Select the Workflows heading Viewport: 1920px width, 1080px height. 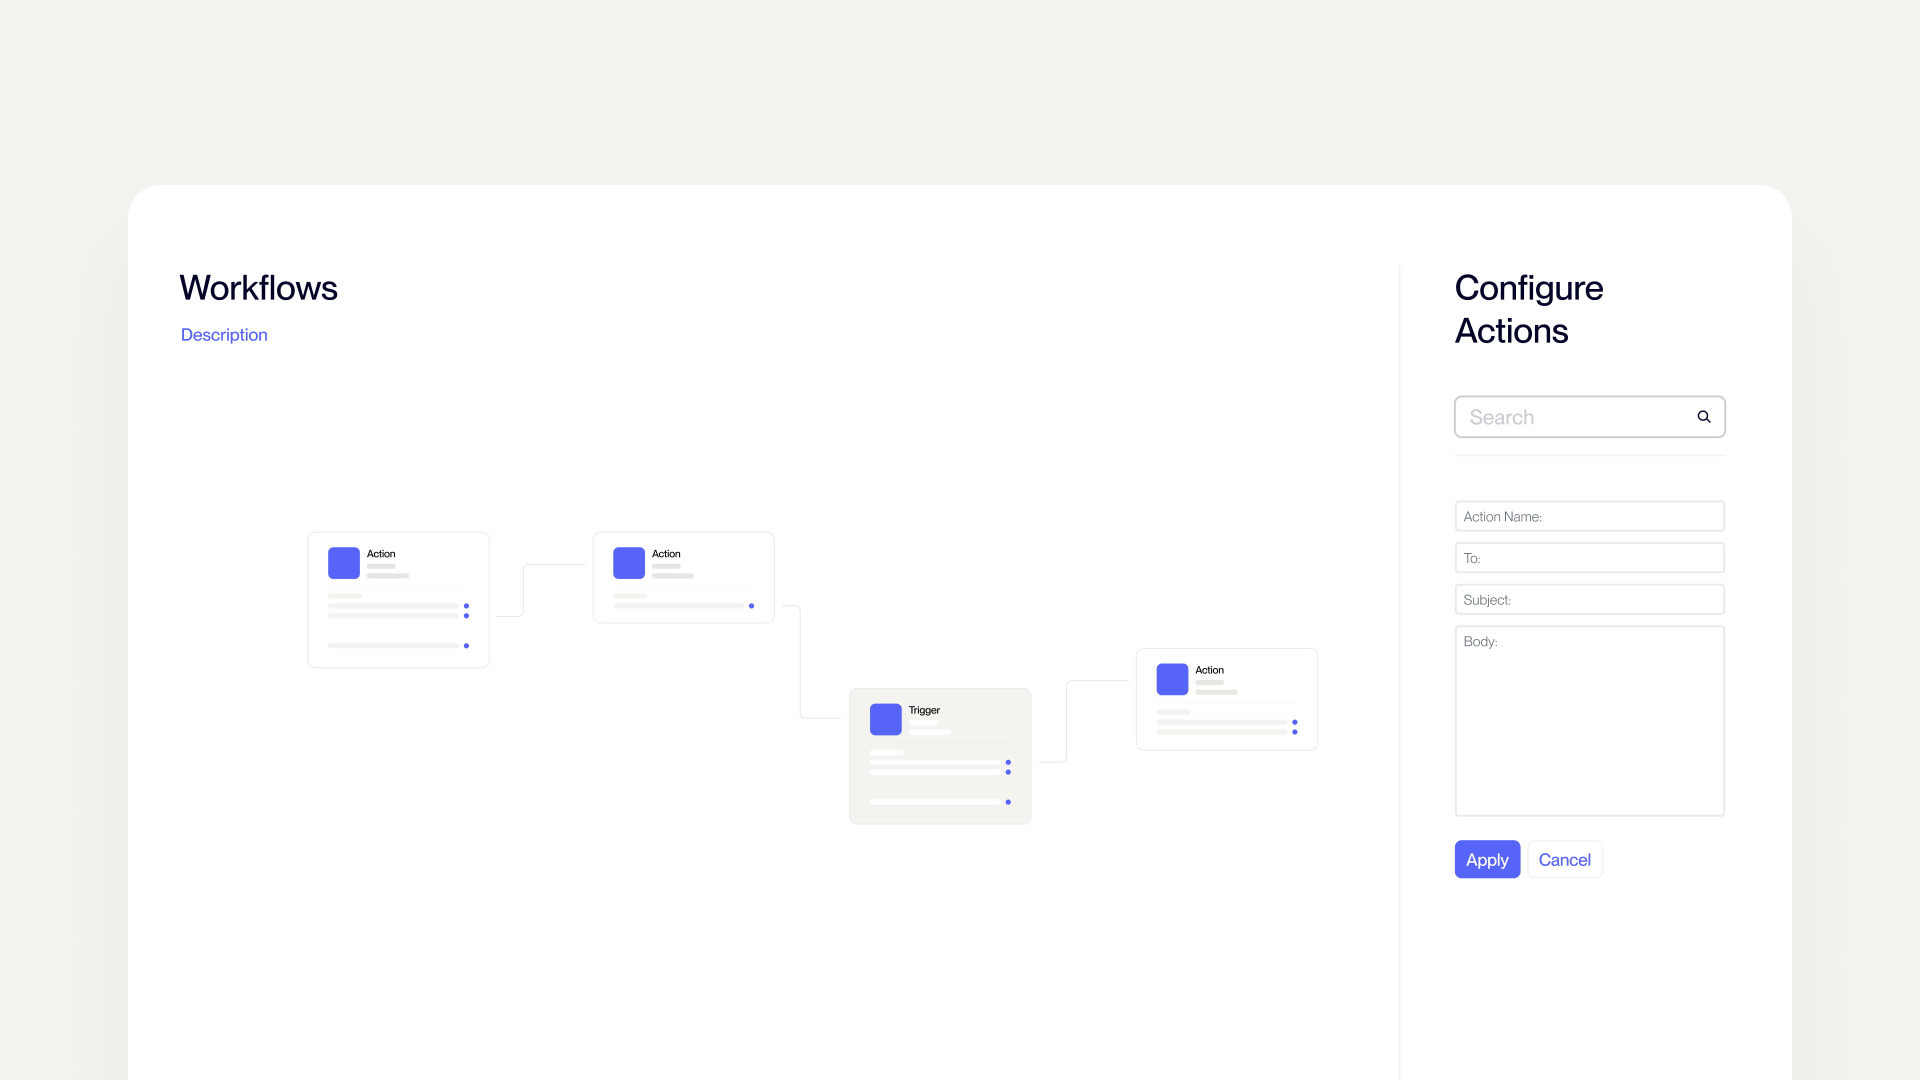pos(258,288)
